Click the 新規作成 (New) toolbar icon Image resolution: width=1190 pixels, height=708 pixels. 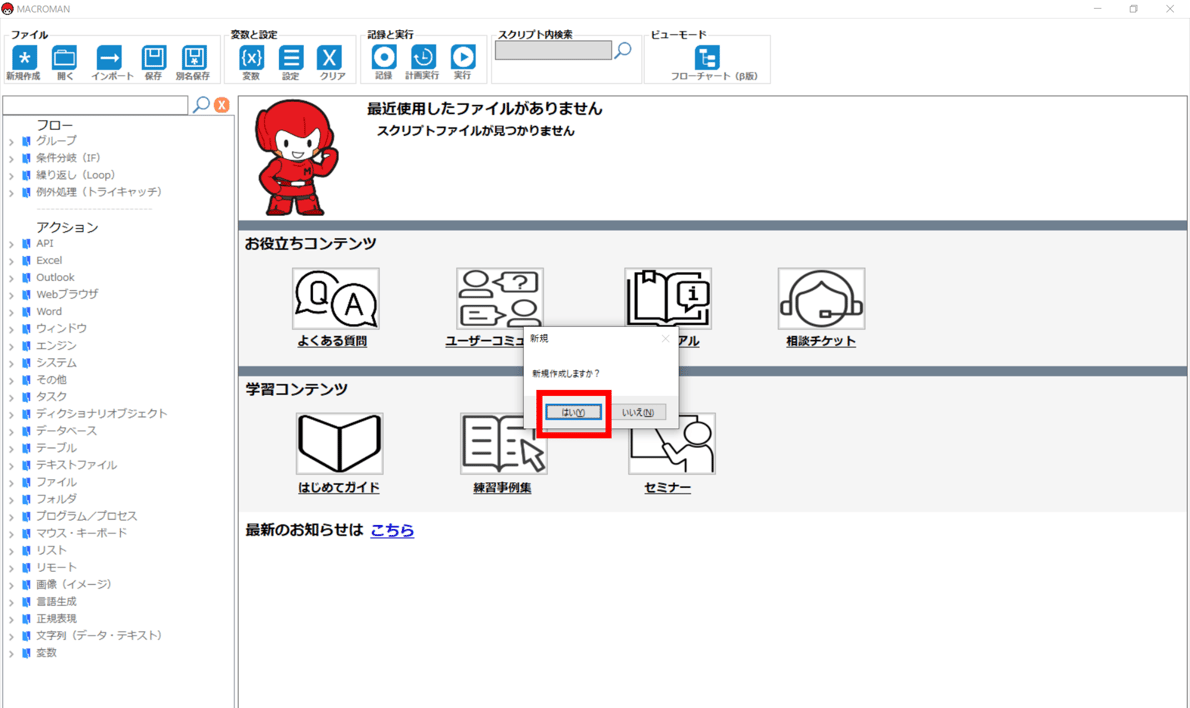24,58
